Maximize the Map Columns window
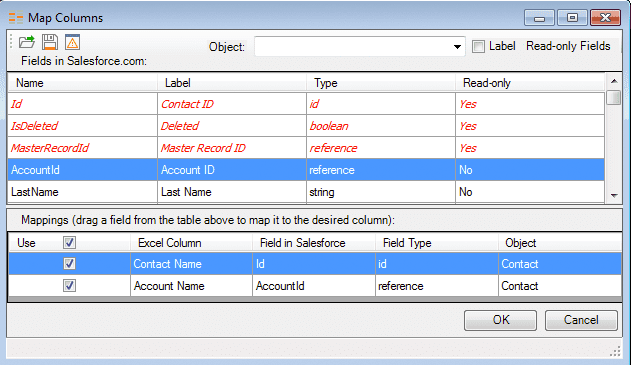The image size is (631, 365). (x=572, y=18)
